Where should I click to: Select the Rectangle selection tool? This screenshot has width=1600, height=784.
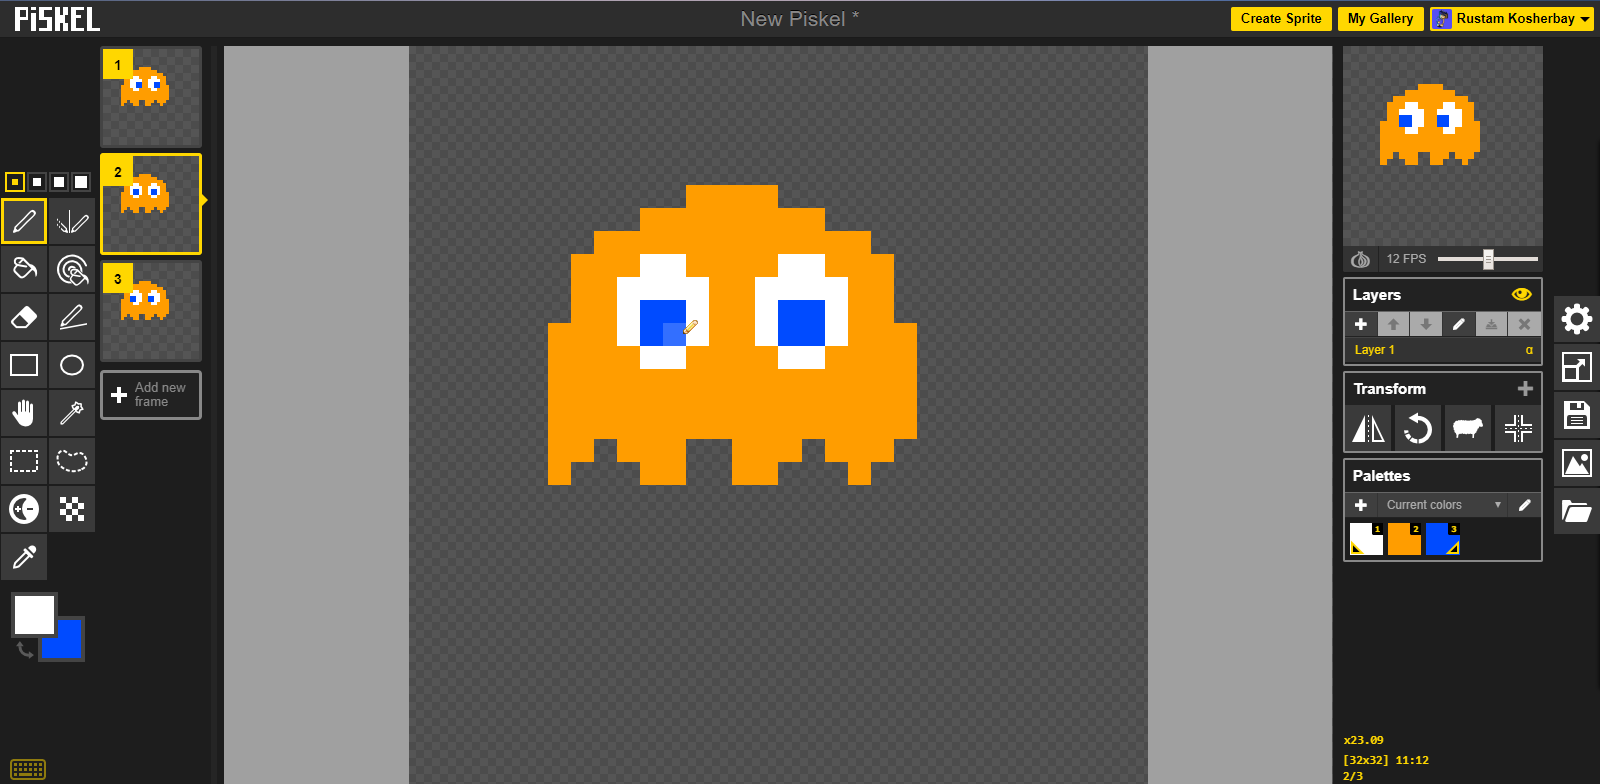[x=24, y=461]
